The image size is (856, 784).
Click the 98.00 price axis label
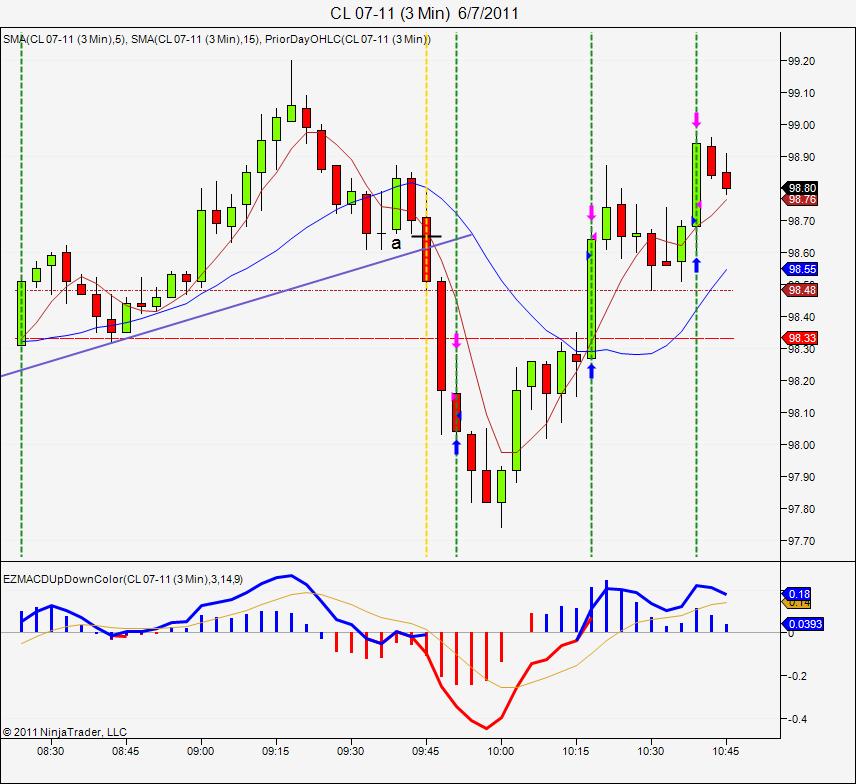(x=801, y=445)
